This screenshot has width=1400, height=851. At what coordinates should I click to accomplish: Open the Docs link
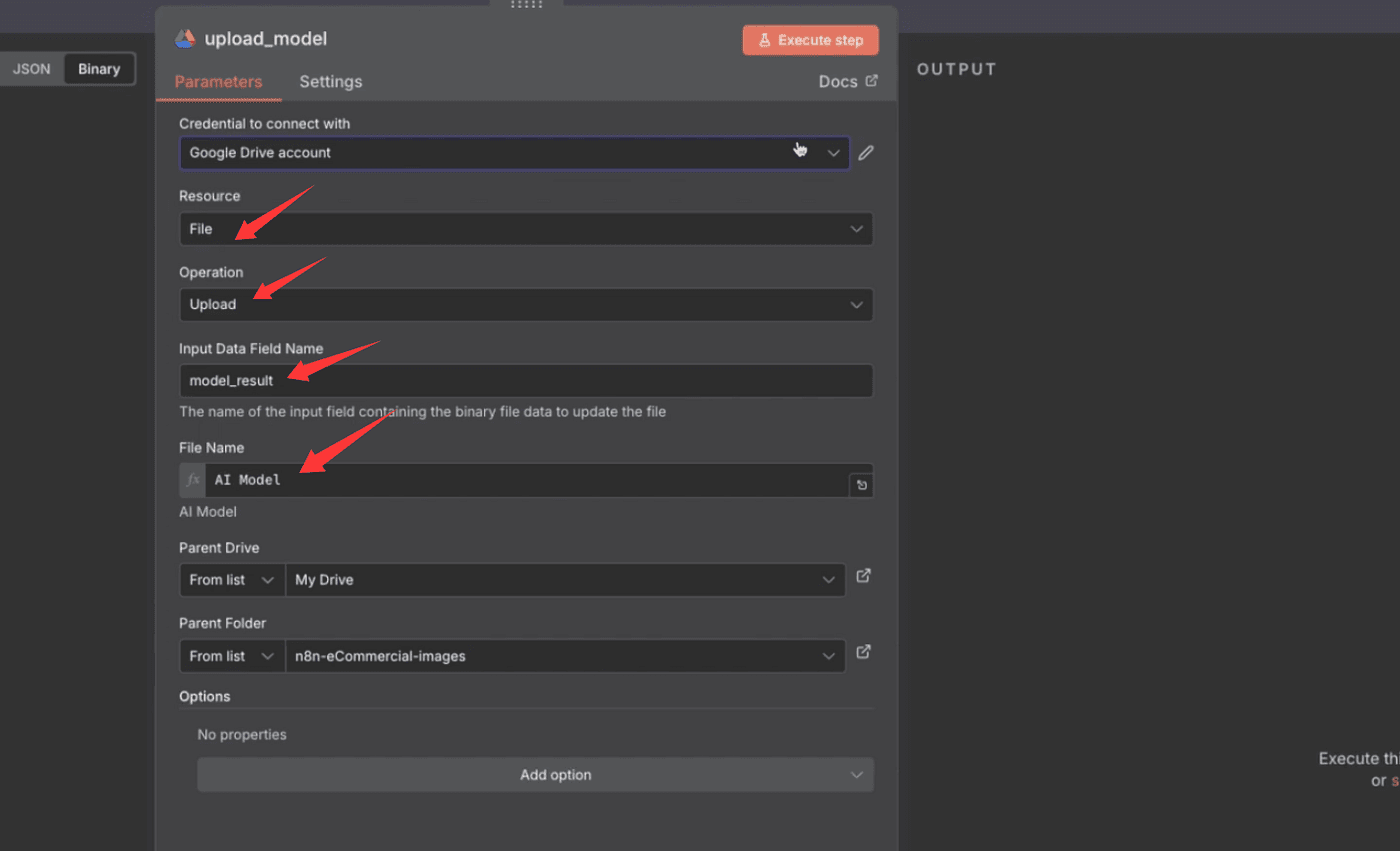click(847, 82)
